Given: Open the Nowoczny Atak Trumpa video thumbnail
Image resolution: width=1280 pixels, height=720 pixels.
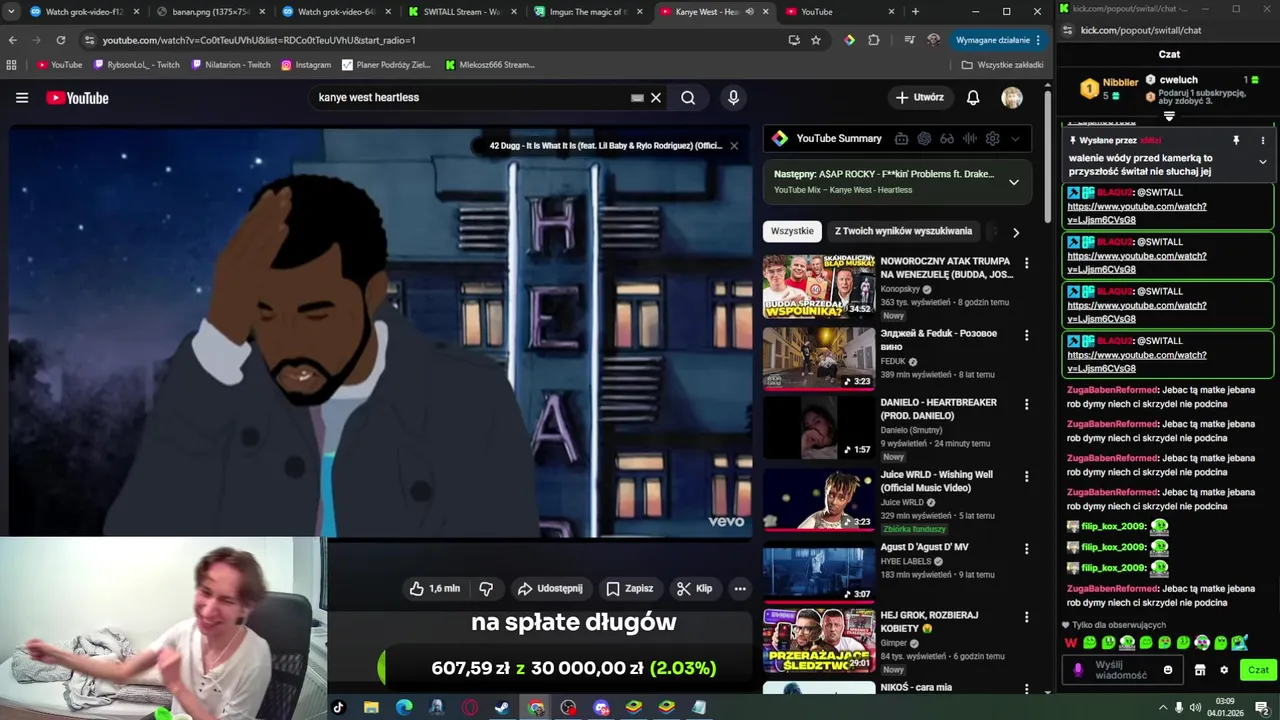Looking at the screenshot, I should [819, 287].
